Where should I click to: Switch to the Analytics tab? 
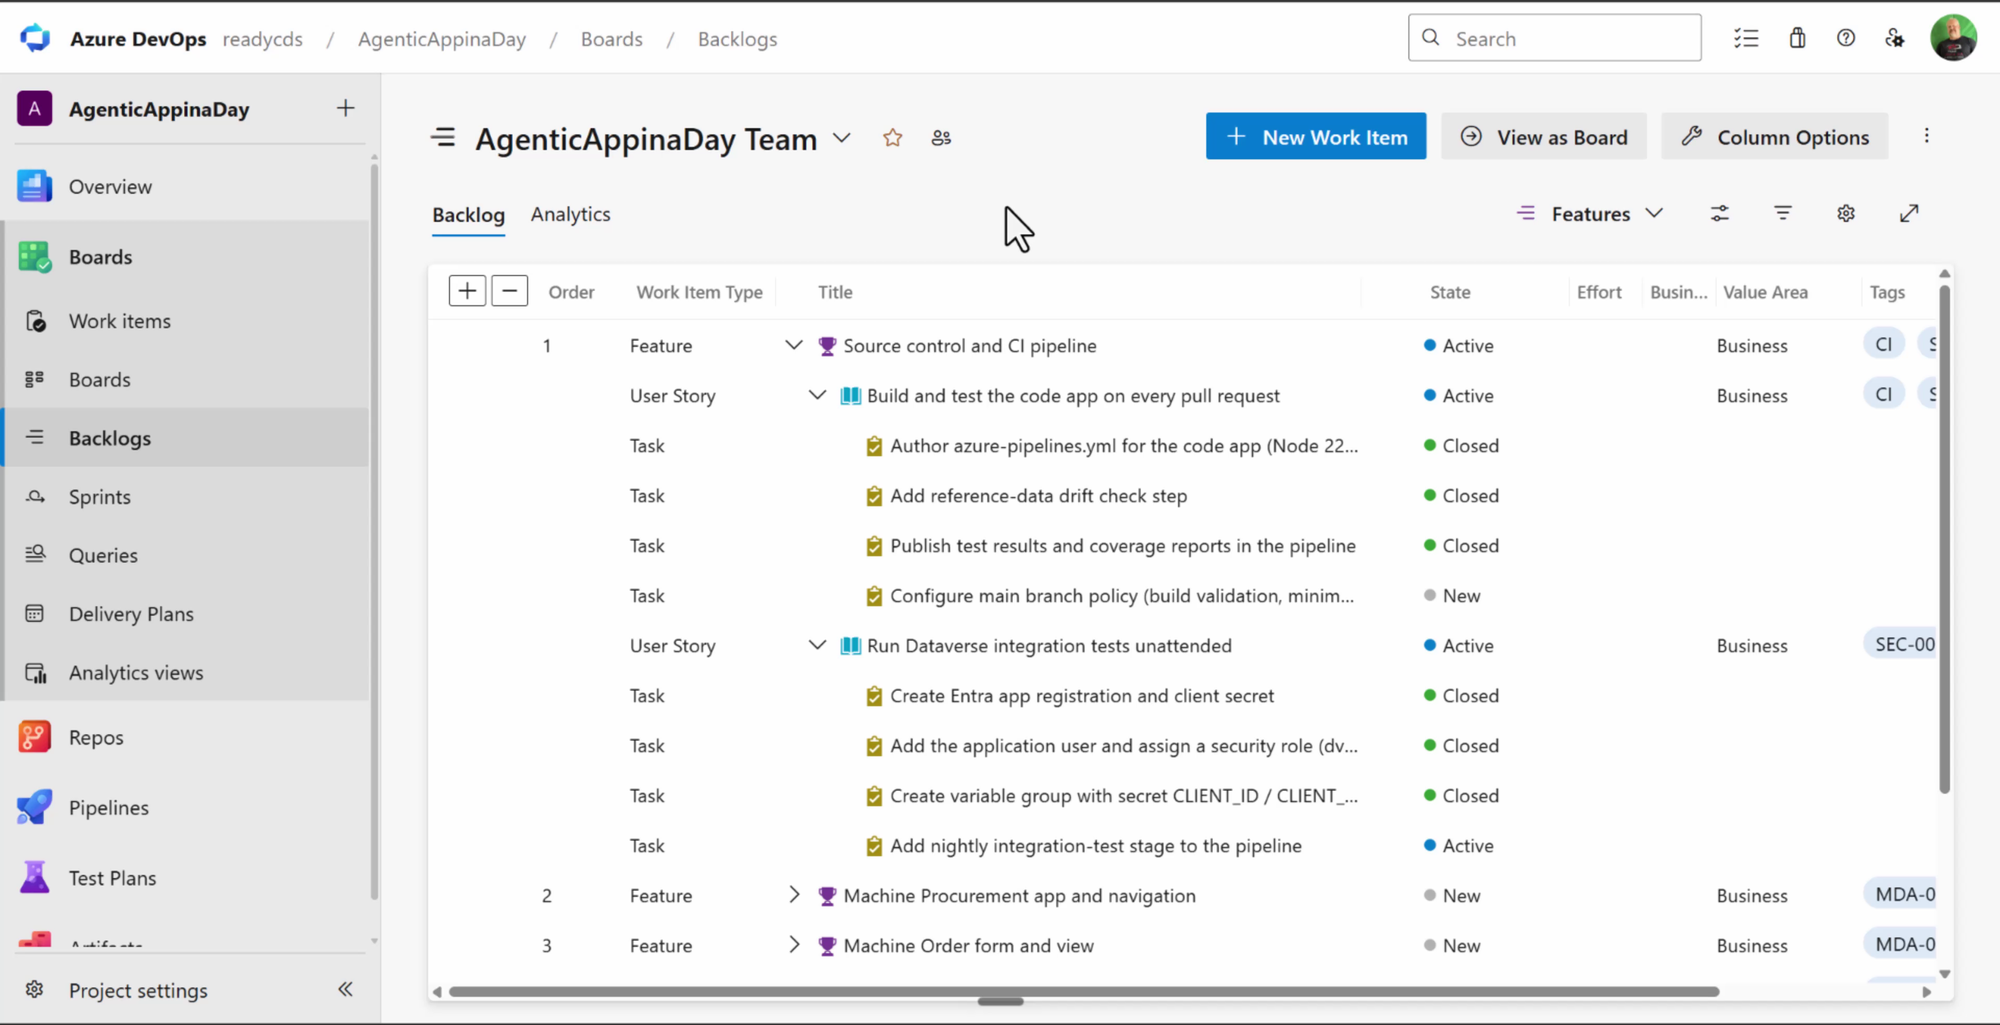tap(570, 214)
